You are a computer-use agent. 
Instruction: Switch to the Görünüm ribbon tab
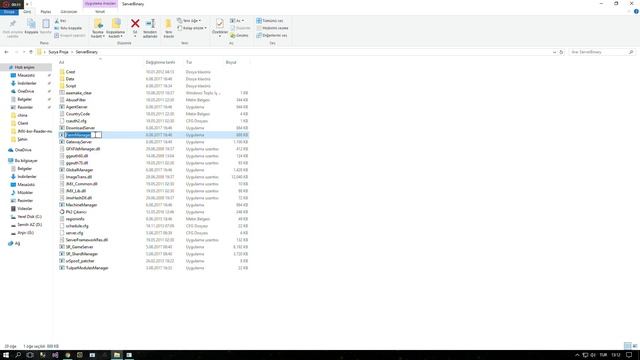pos(69,12)
